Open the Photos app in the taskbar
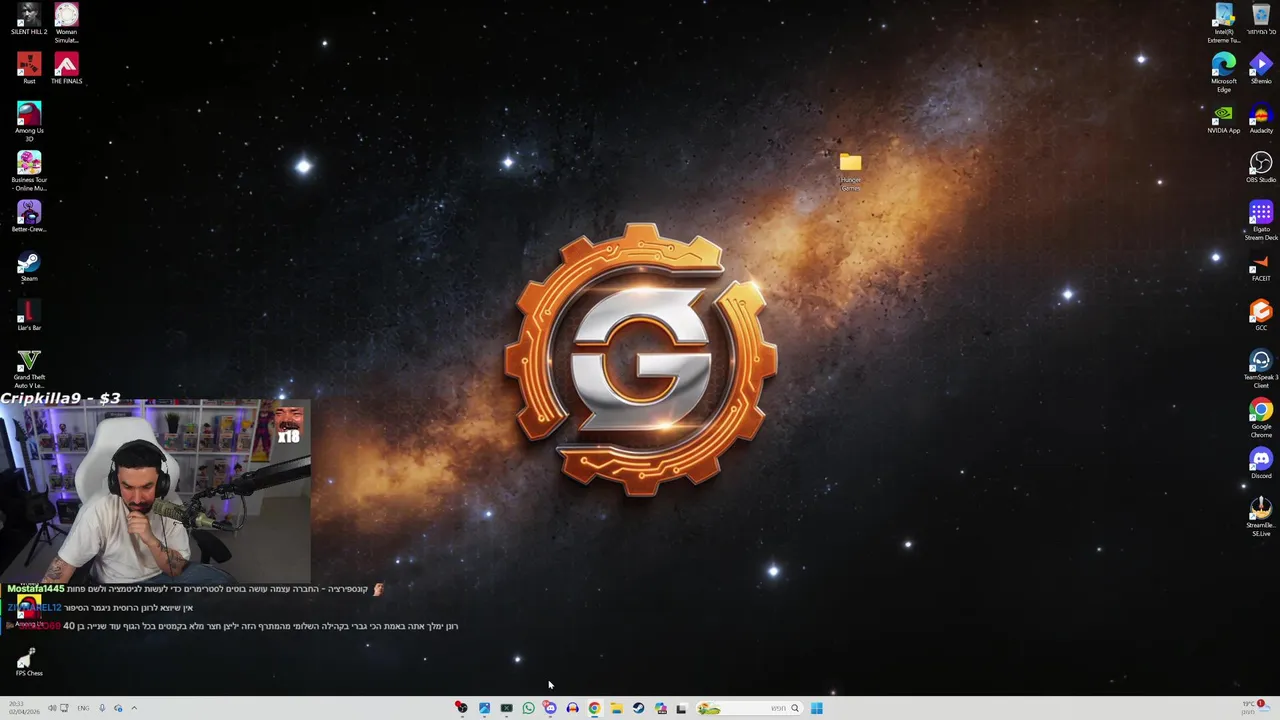Image resolution: width=1280 pixels, height=720 pixels. [484, 708]
